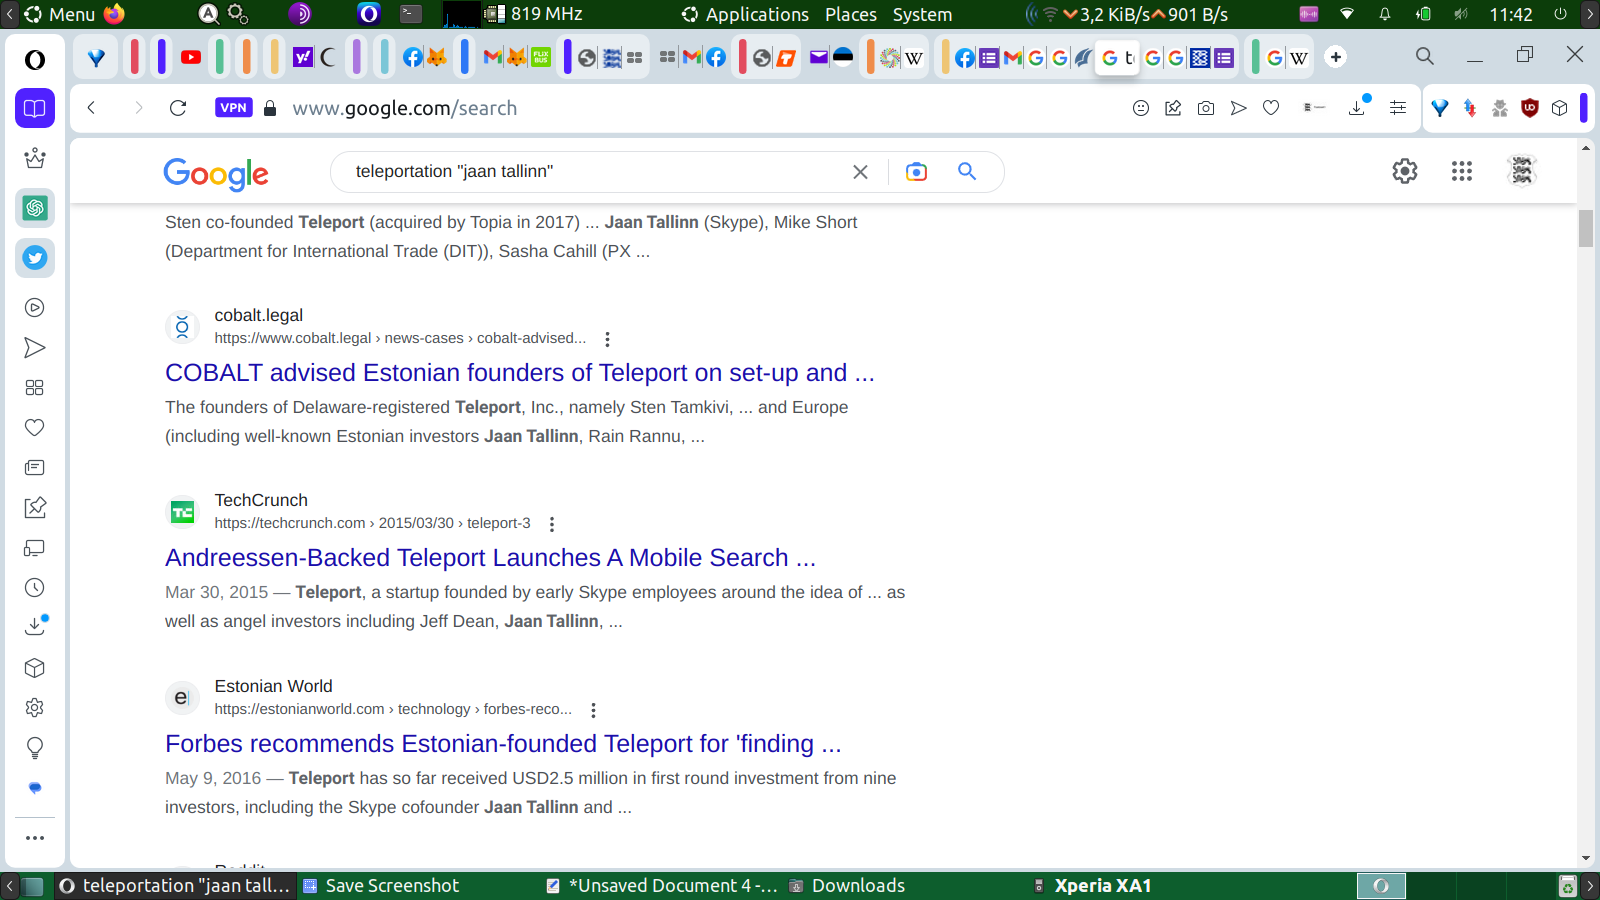Open Downloads icon in sidebar
The height and width of the screenshot is (900, 1600).
click(x=35, y=626)
